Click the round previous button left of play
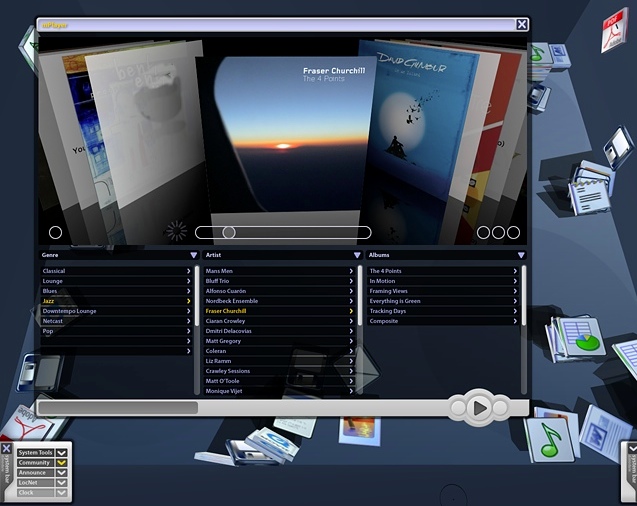The image size is (637, 506). [458, 408]
